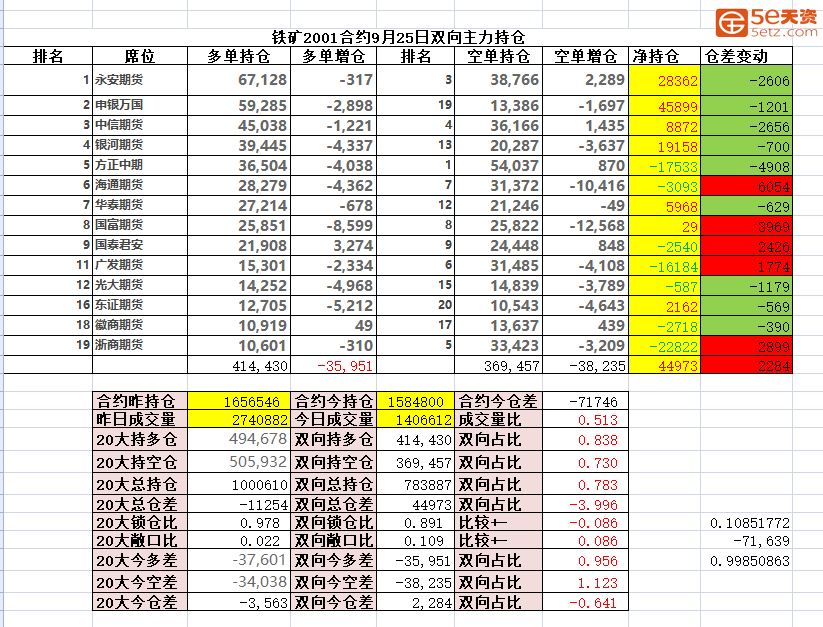The width and height of the screenshot is (823, 627).
Task: Select the 多单持仓 column header
Action: point(238,56)
